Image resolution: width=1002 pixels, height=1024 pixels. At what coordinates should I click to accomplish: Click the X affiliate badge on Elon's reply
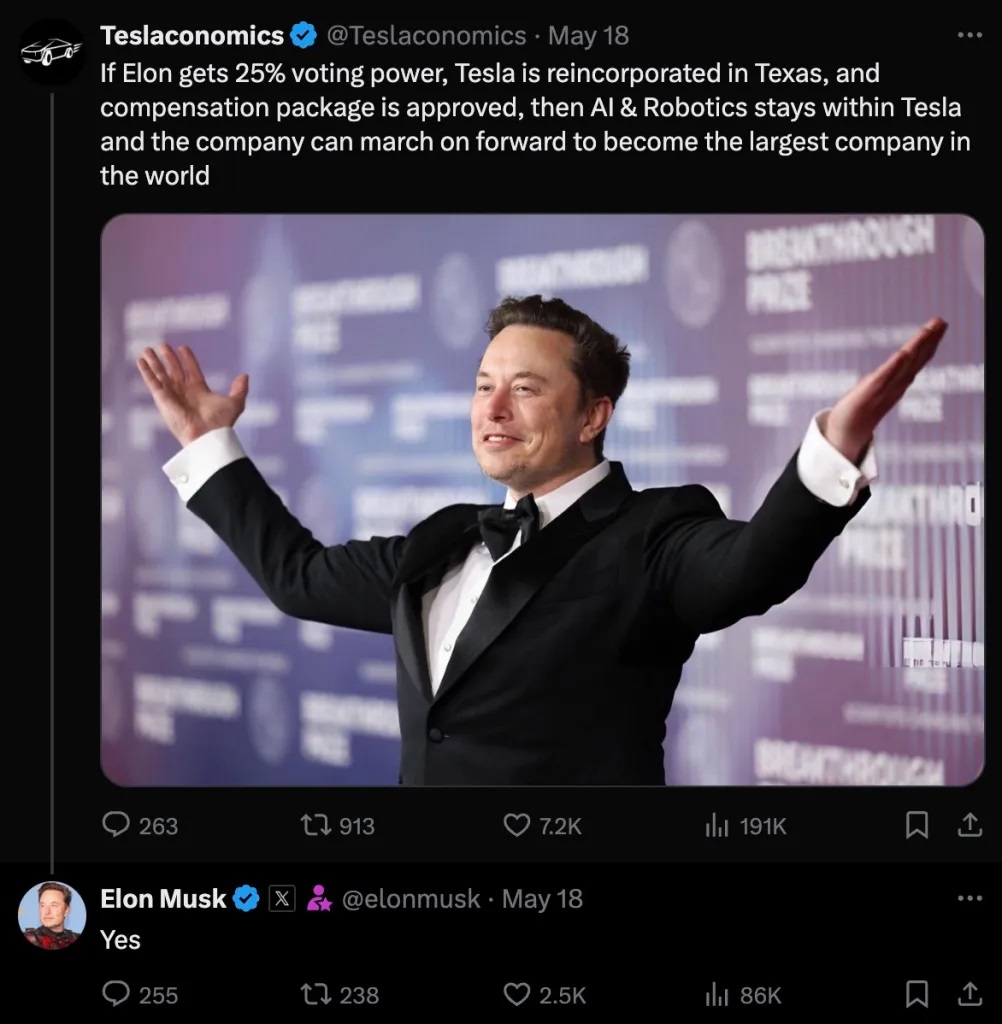coord(281,898)
